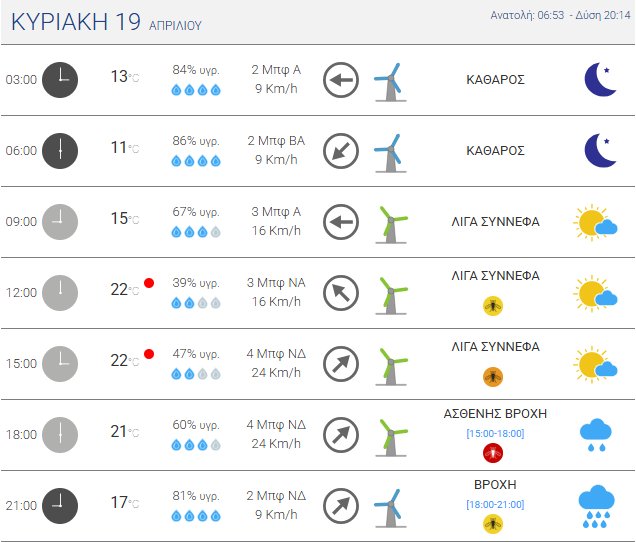Click the yellow mosquito icon at 12:00
The width and height of the screenshot is (636, 542).
(493, 306)
